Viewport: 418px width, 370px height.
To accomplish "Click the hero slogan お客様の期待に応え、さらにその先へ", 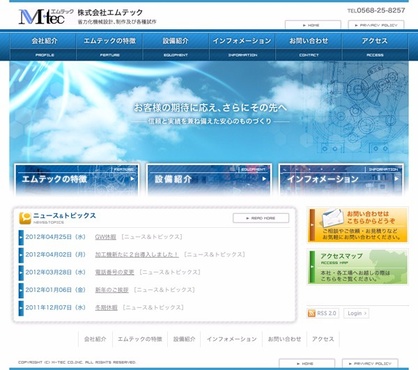I will point(210,108).
